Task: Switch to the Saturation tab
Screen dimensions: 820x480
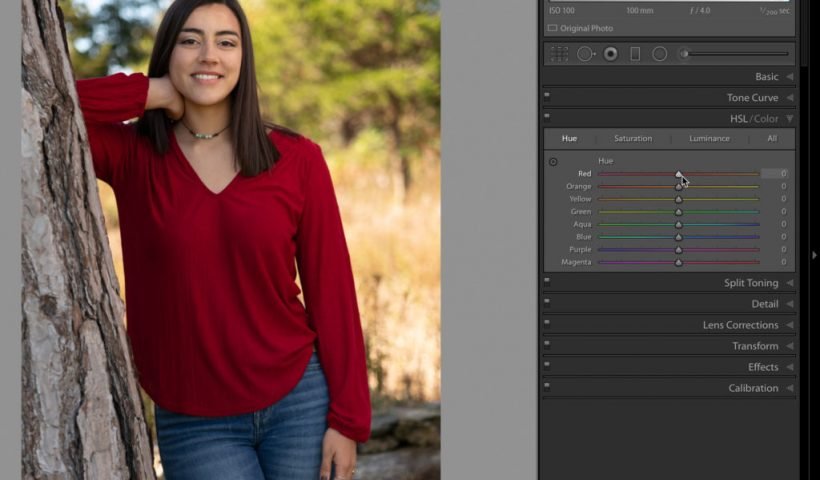Action: (632, 139)
